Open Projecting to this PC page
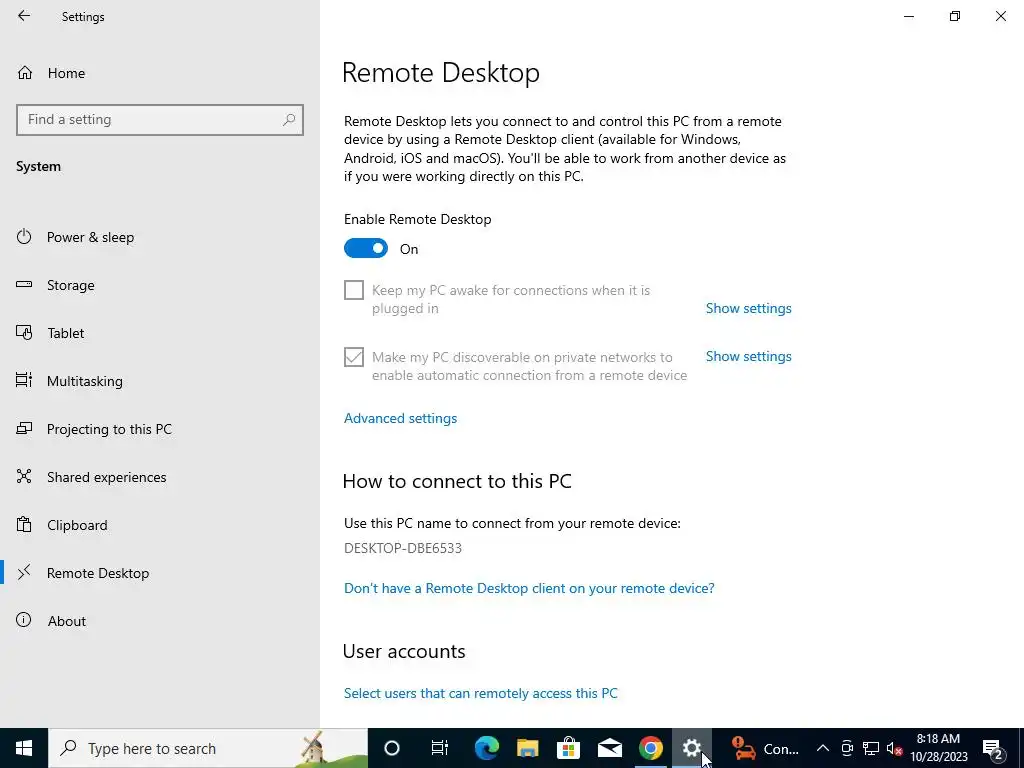Screen dimensions: 1024x768 [x=109, y=429]
